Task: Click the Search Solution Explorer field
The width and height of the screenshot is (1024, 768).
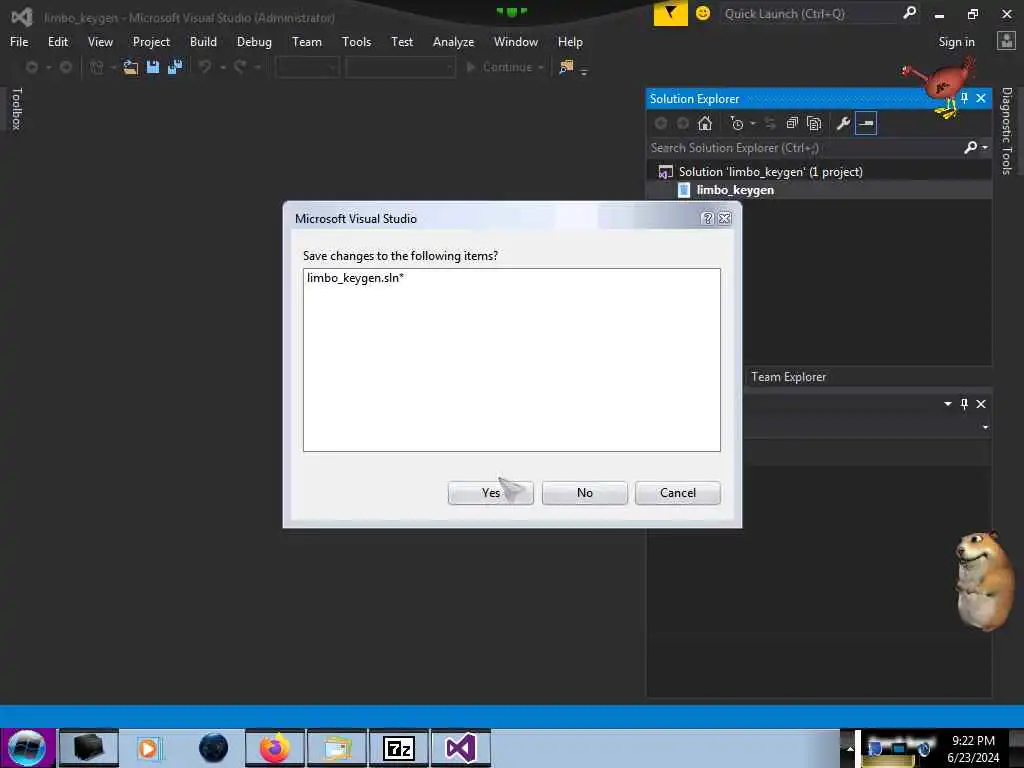Action: tap(805, 148)
